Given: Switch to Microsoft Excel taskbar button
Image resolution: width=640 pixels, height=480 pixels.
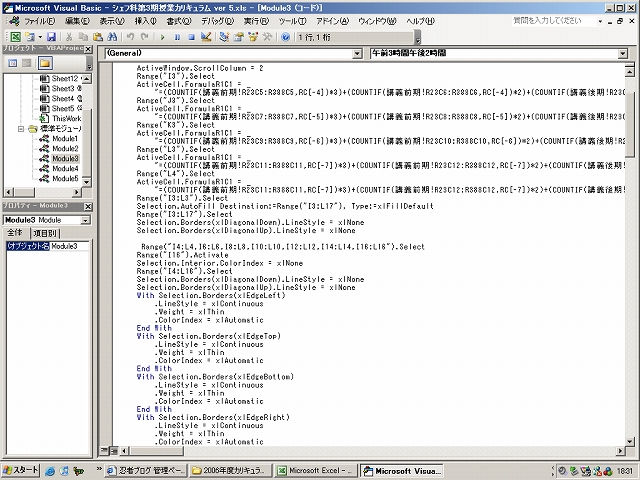Looking at the screenshot, I should click(315, 471).
